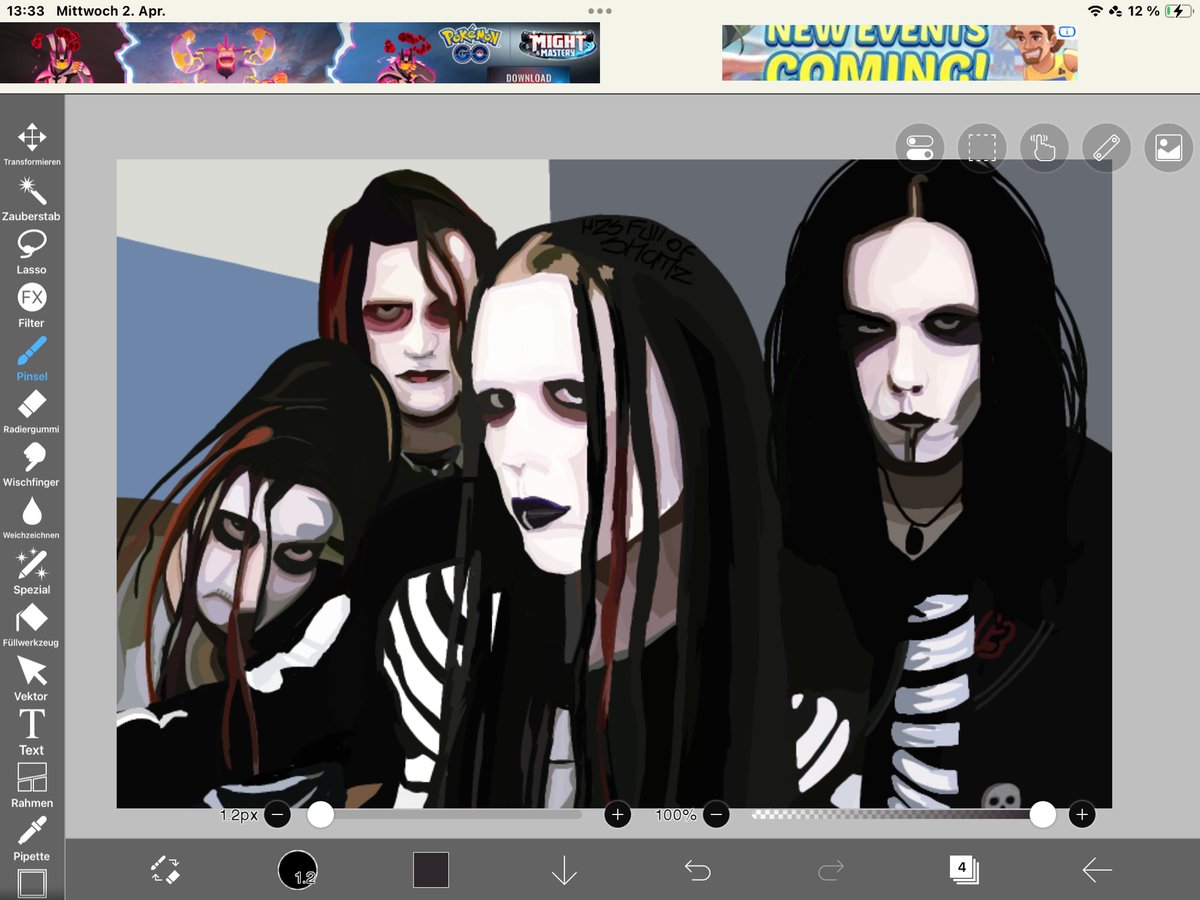Tap the downward arrow button
The image size is (1200, 900).
coord(564,870)
